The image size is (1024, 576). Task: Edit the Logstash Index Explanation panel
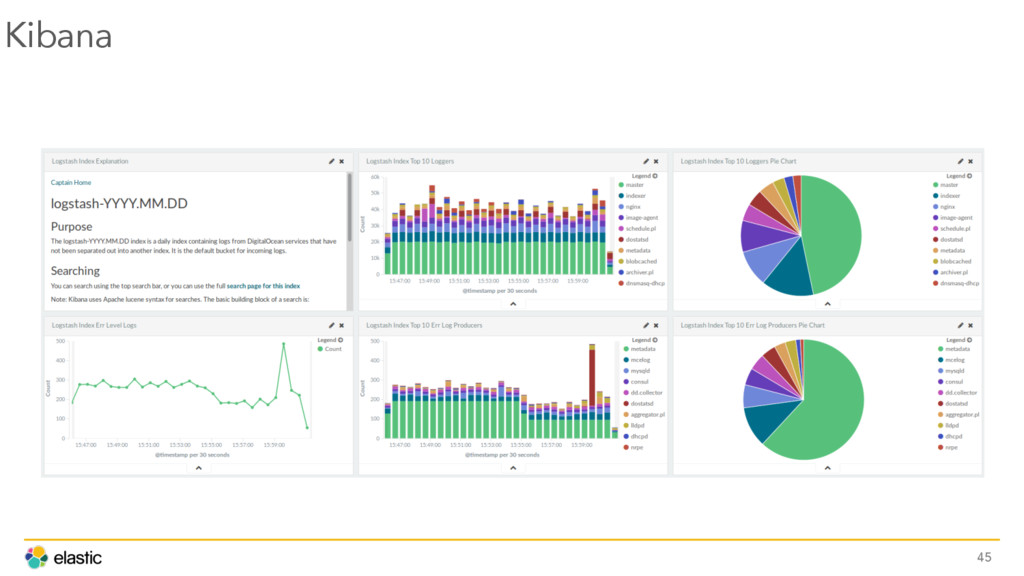[331, 161]
